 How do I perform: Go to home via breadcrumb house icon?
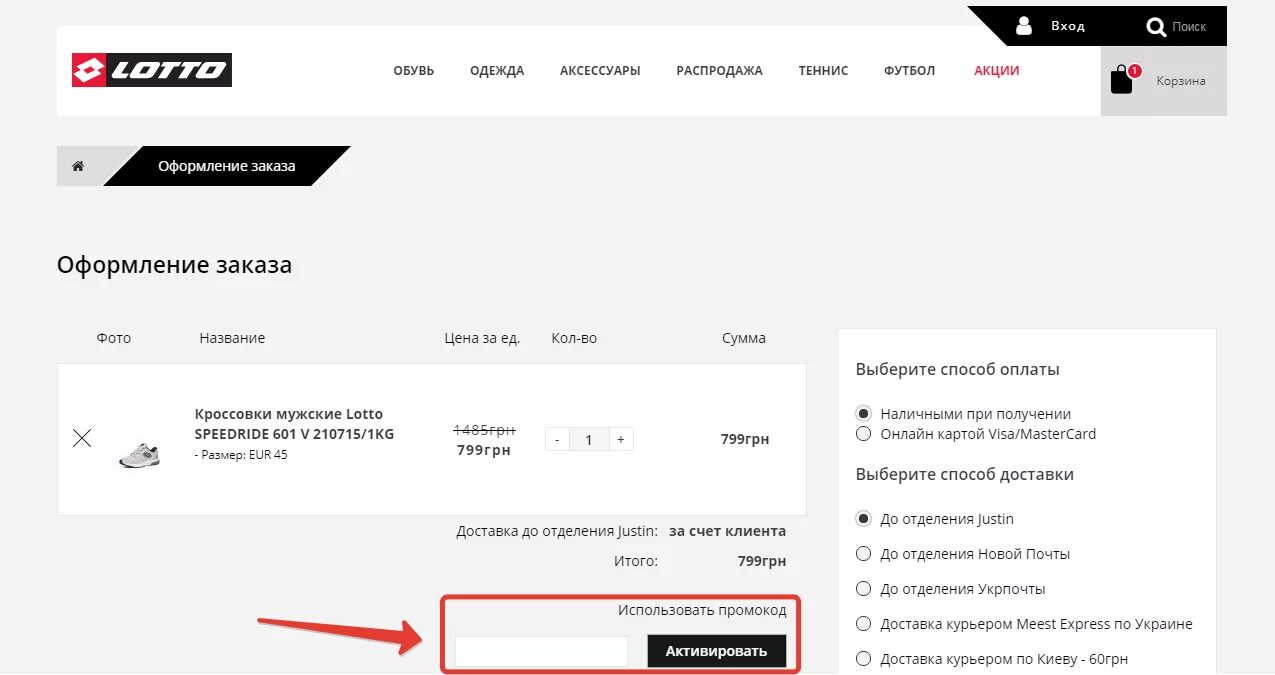tap(78, 166)
